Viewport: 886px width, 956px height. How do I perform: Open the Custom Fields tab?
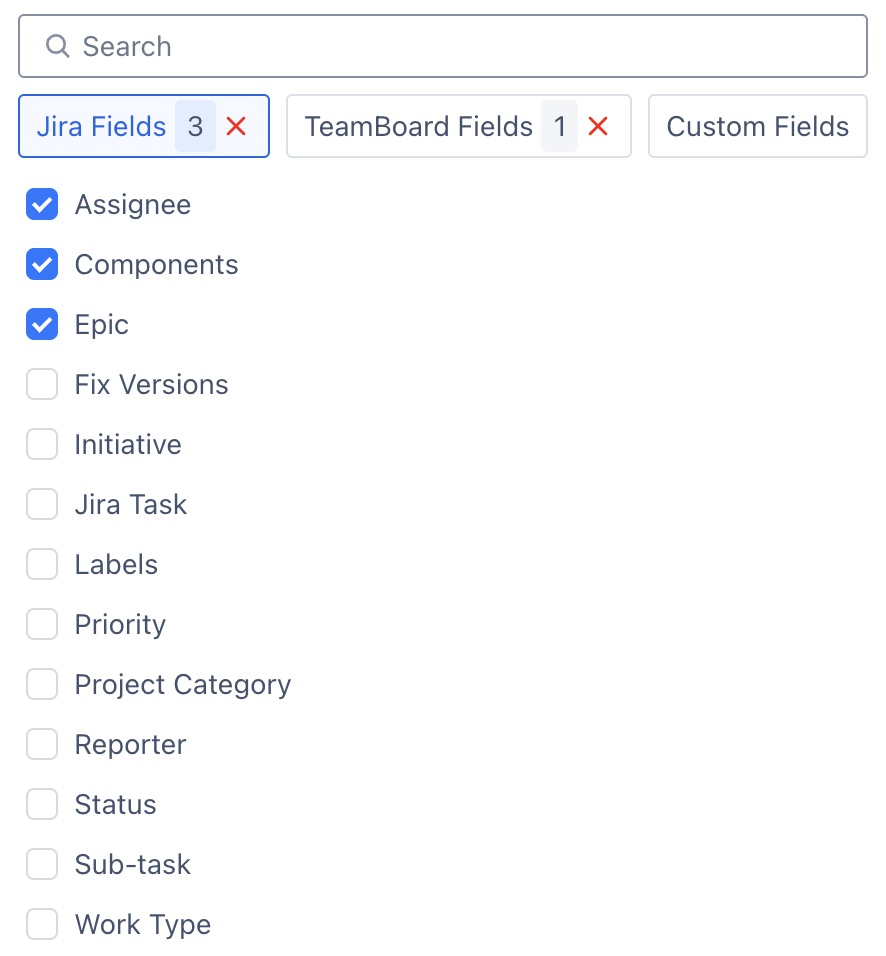(x=757, y=126)
